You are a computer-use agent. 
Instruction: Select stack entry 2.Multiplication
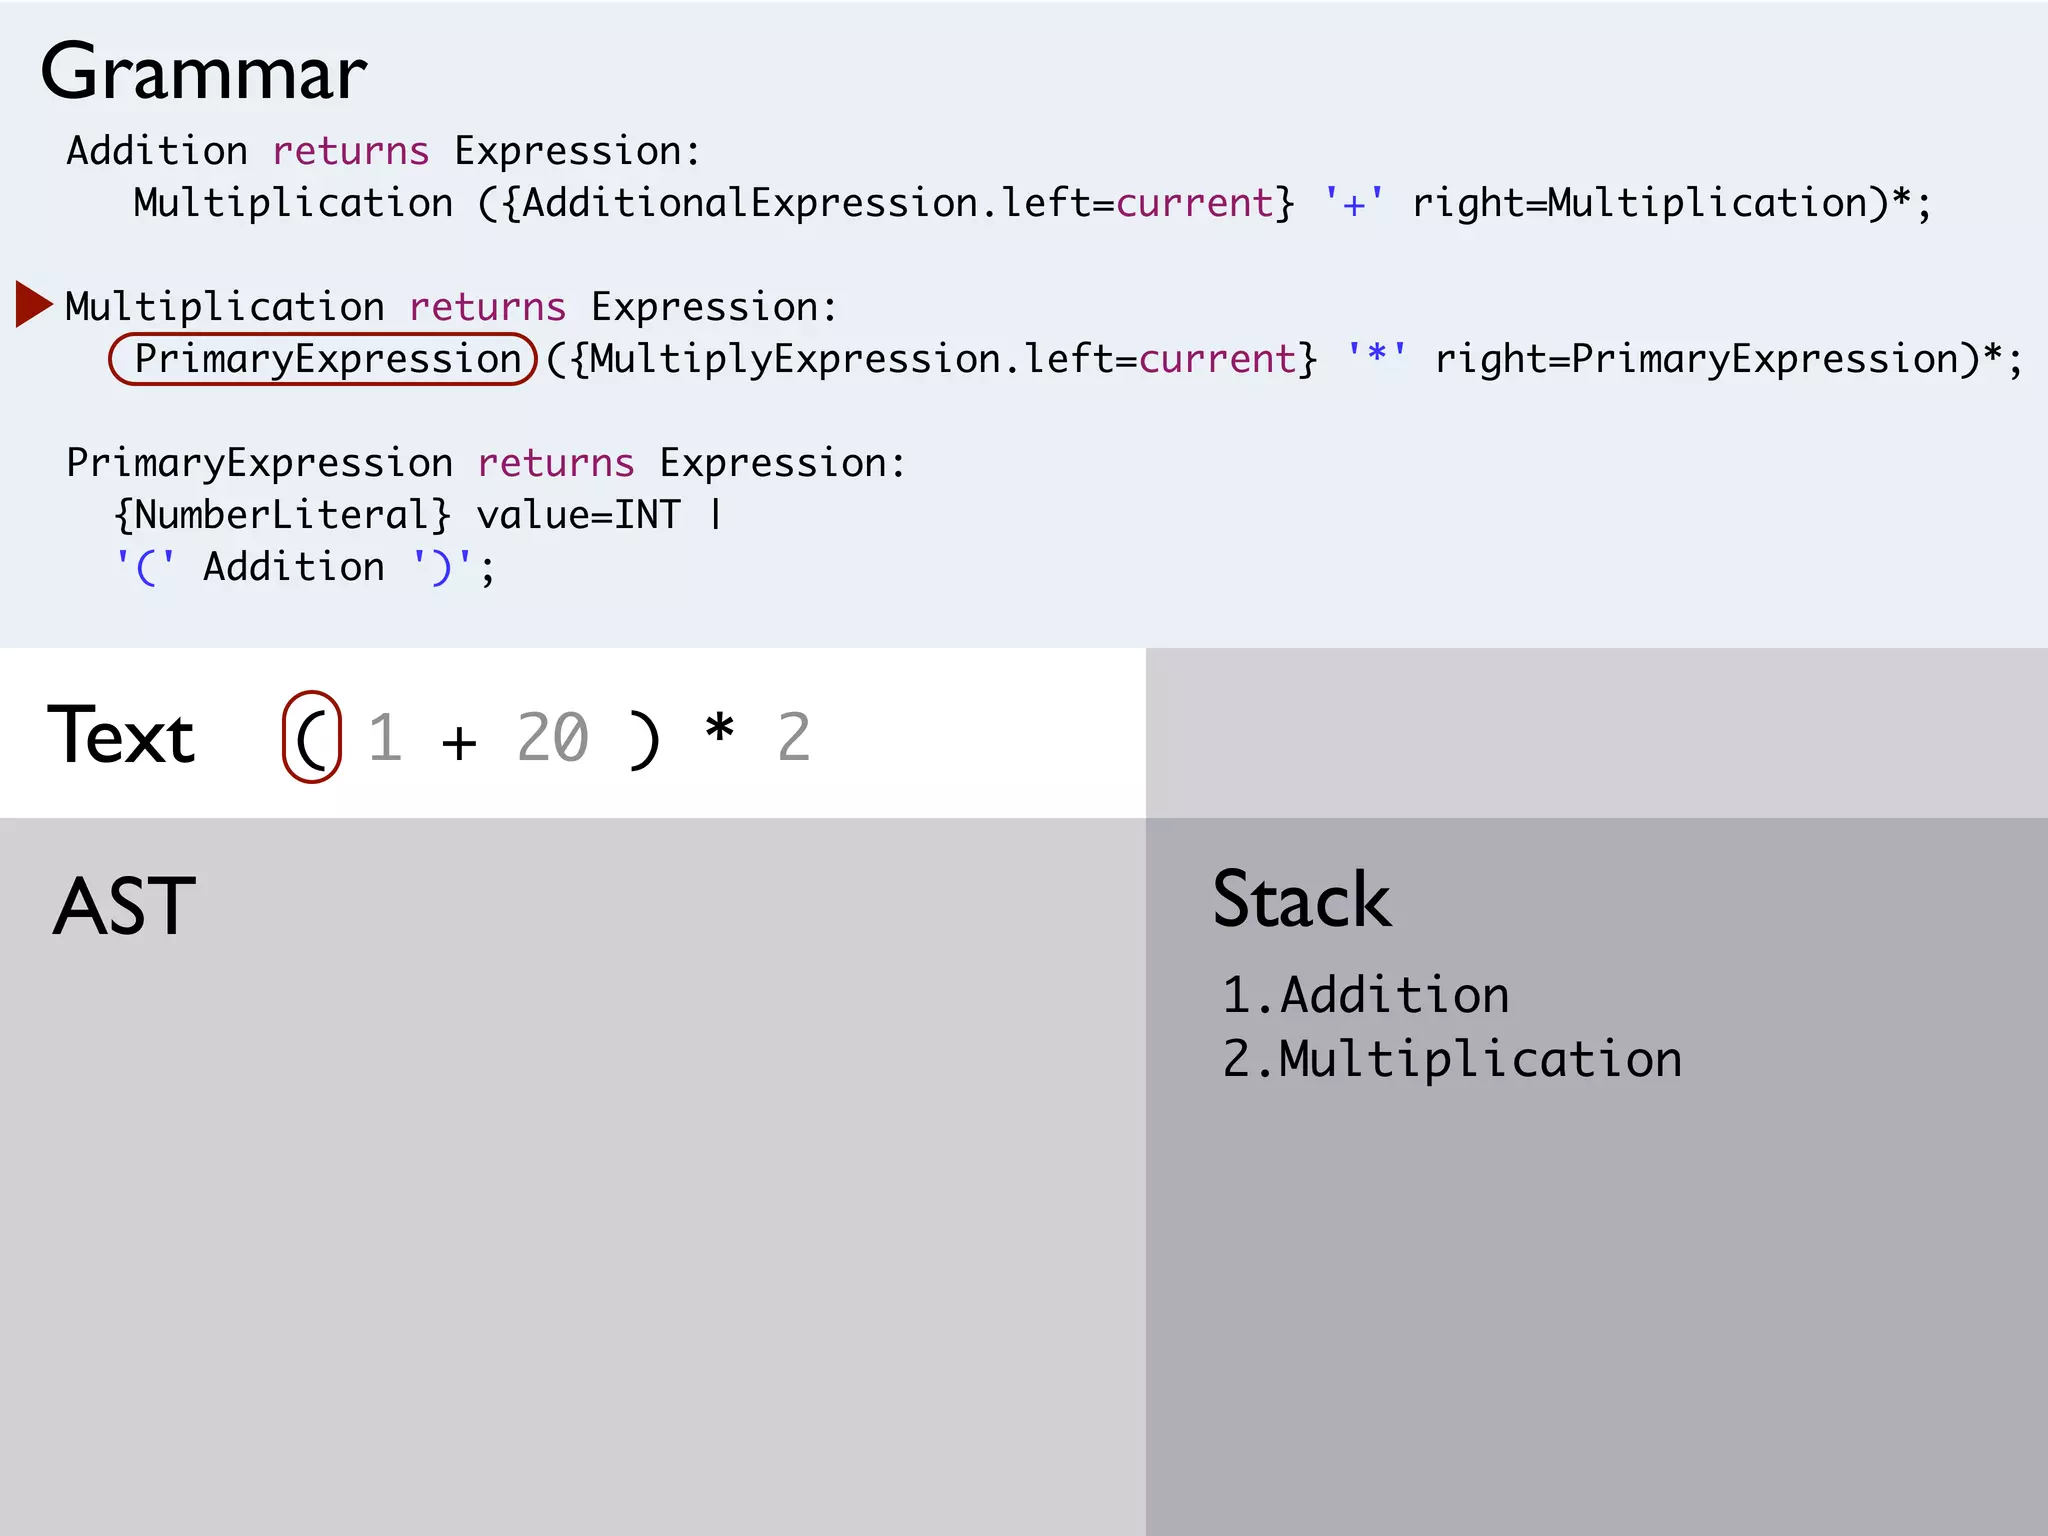tap(1451, 1059)
